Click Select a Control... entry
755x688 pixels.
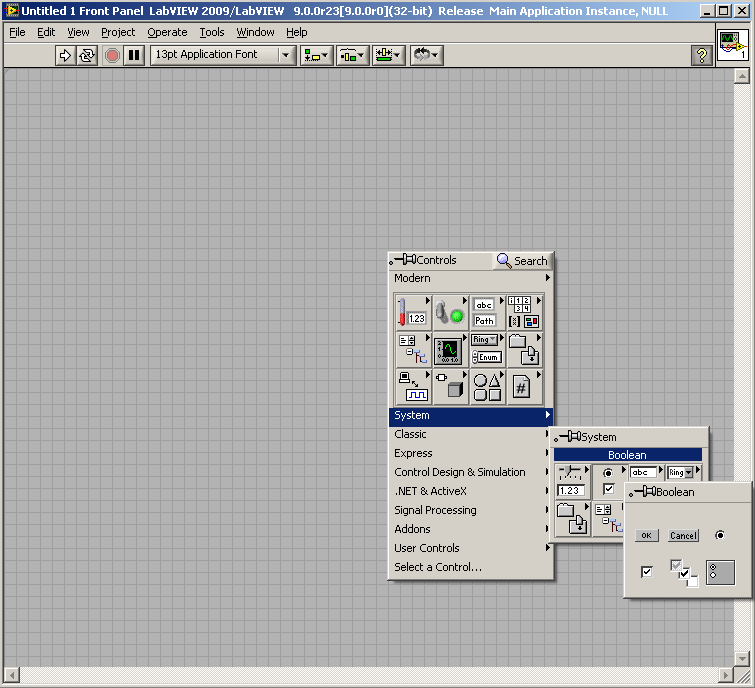click(x=438, y=567)
